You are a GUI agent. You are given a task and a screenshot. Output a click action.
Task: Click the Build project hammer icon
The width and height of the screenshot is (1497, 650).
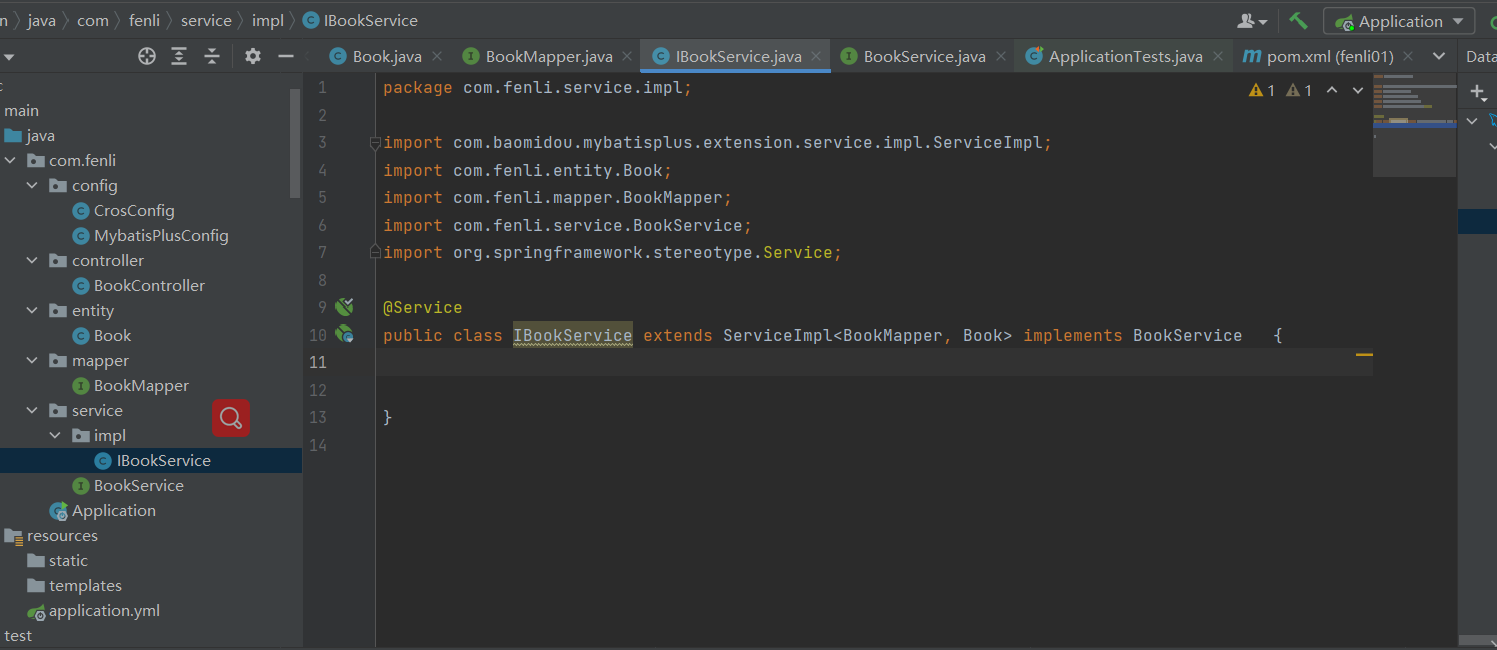pyautogui.click(x=1298, y=21)
